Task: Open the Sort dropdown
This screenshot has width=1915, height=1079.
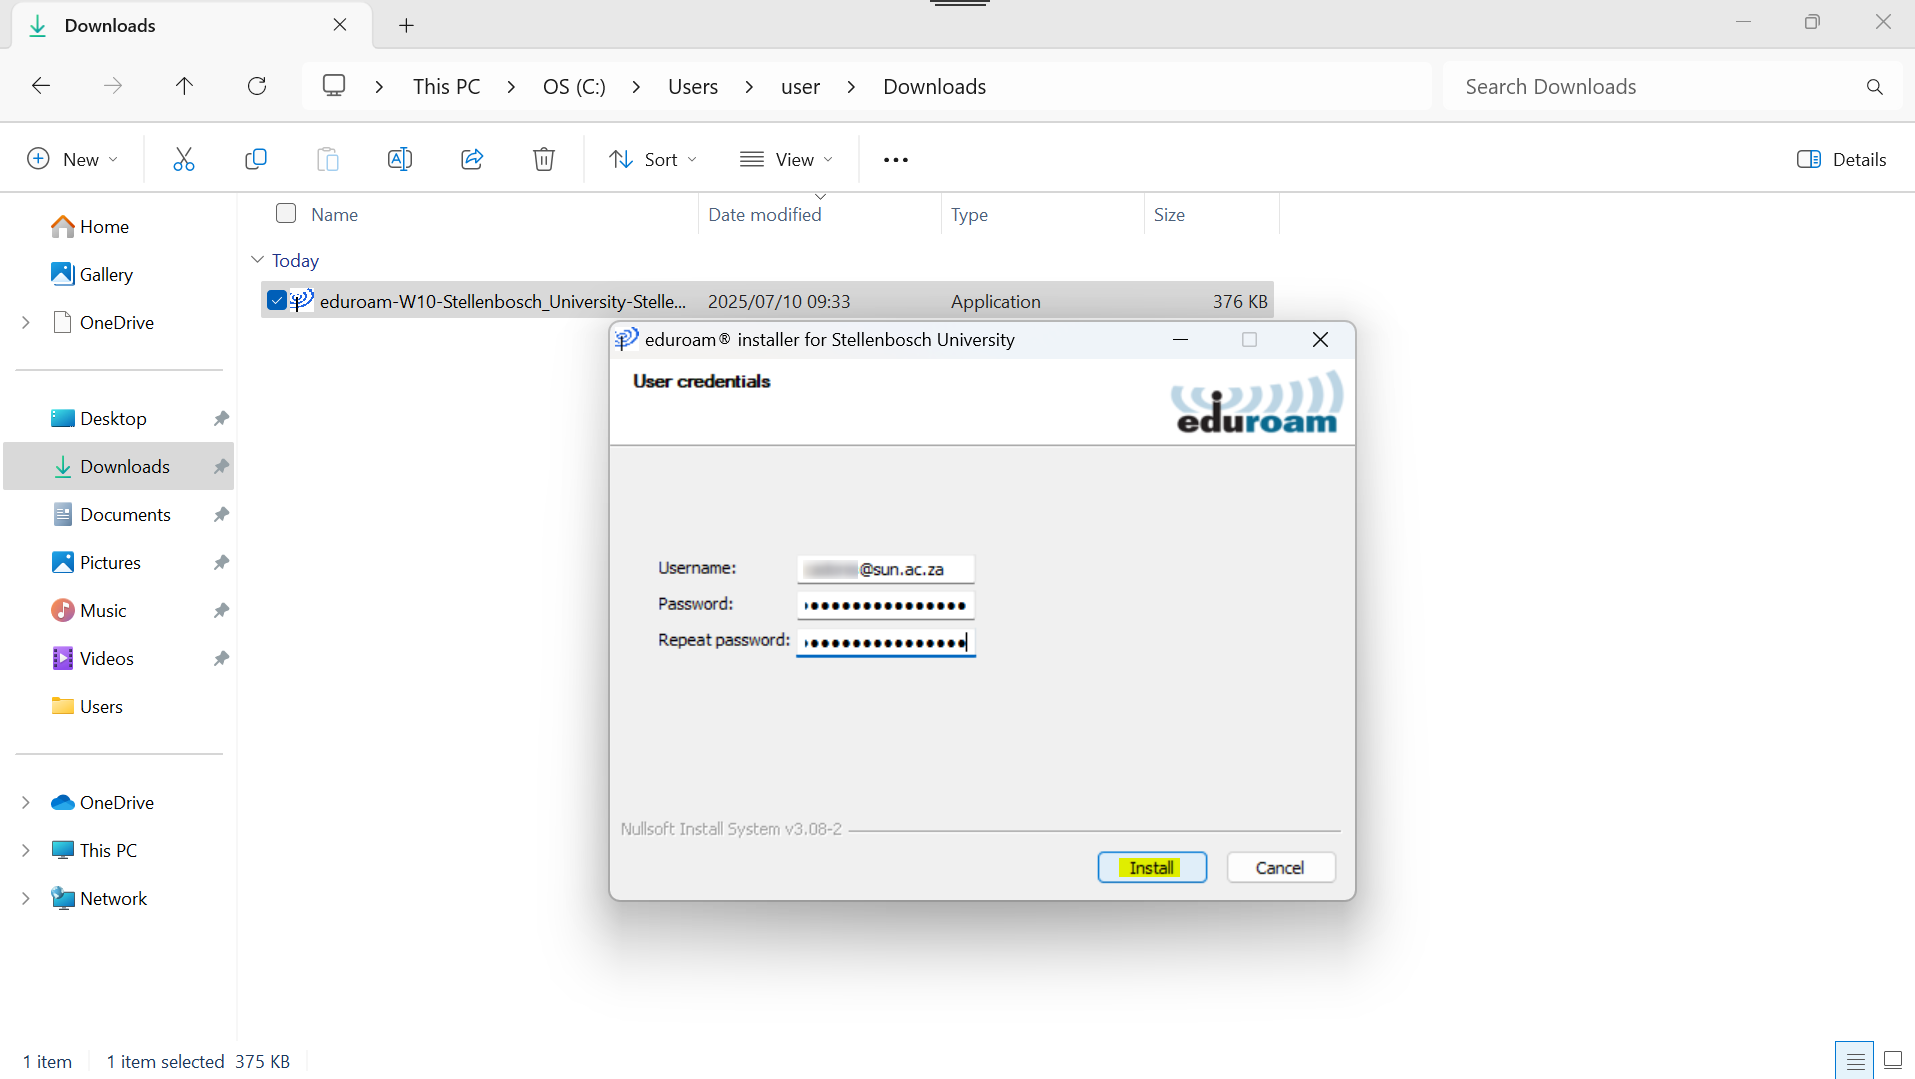Action: (654, 159)
